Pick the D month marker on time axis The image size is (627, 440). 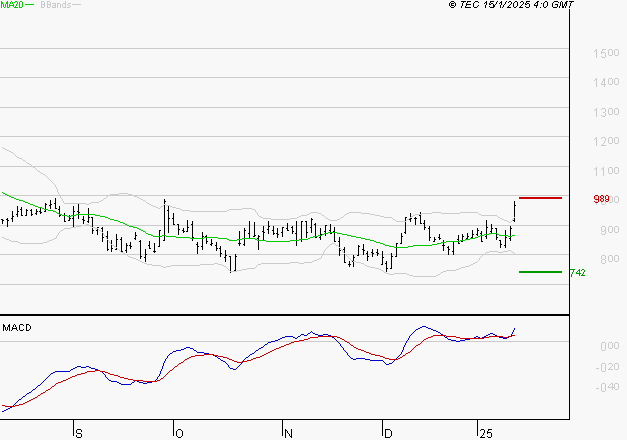[x=388, y=433]
